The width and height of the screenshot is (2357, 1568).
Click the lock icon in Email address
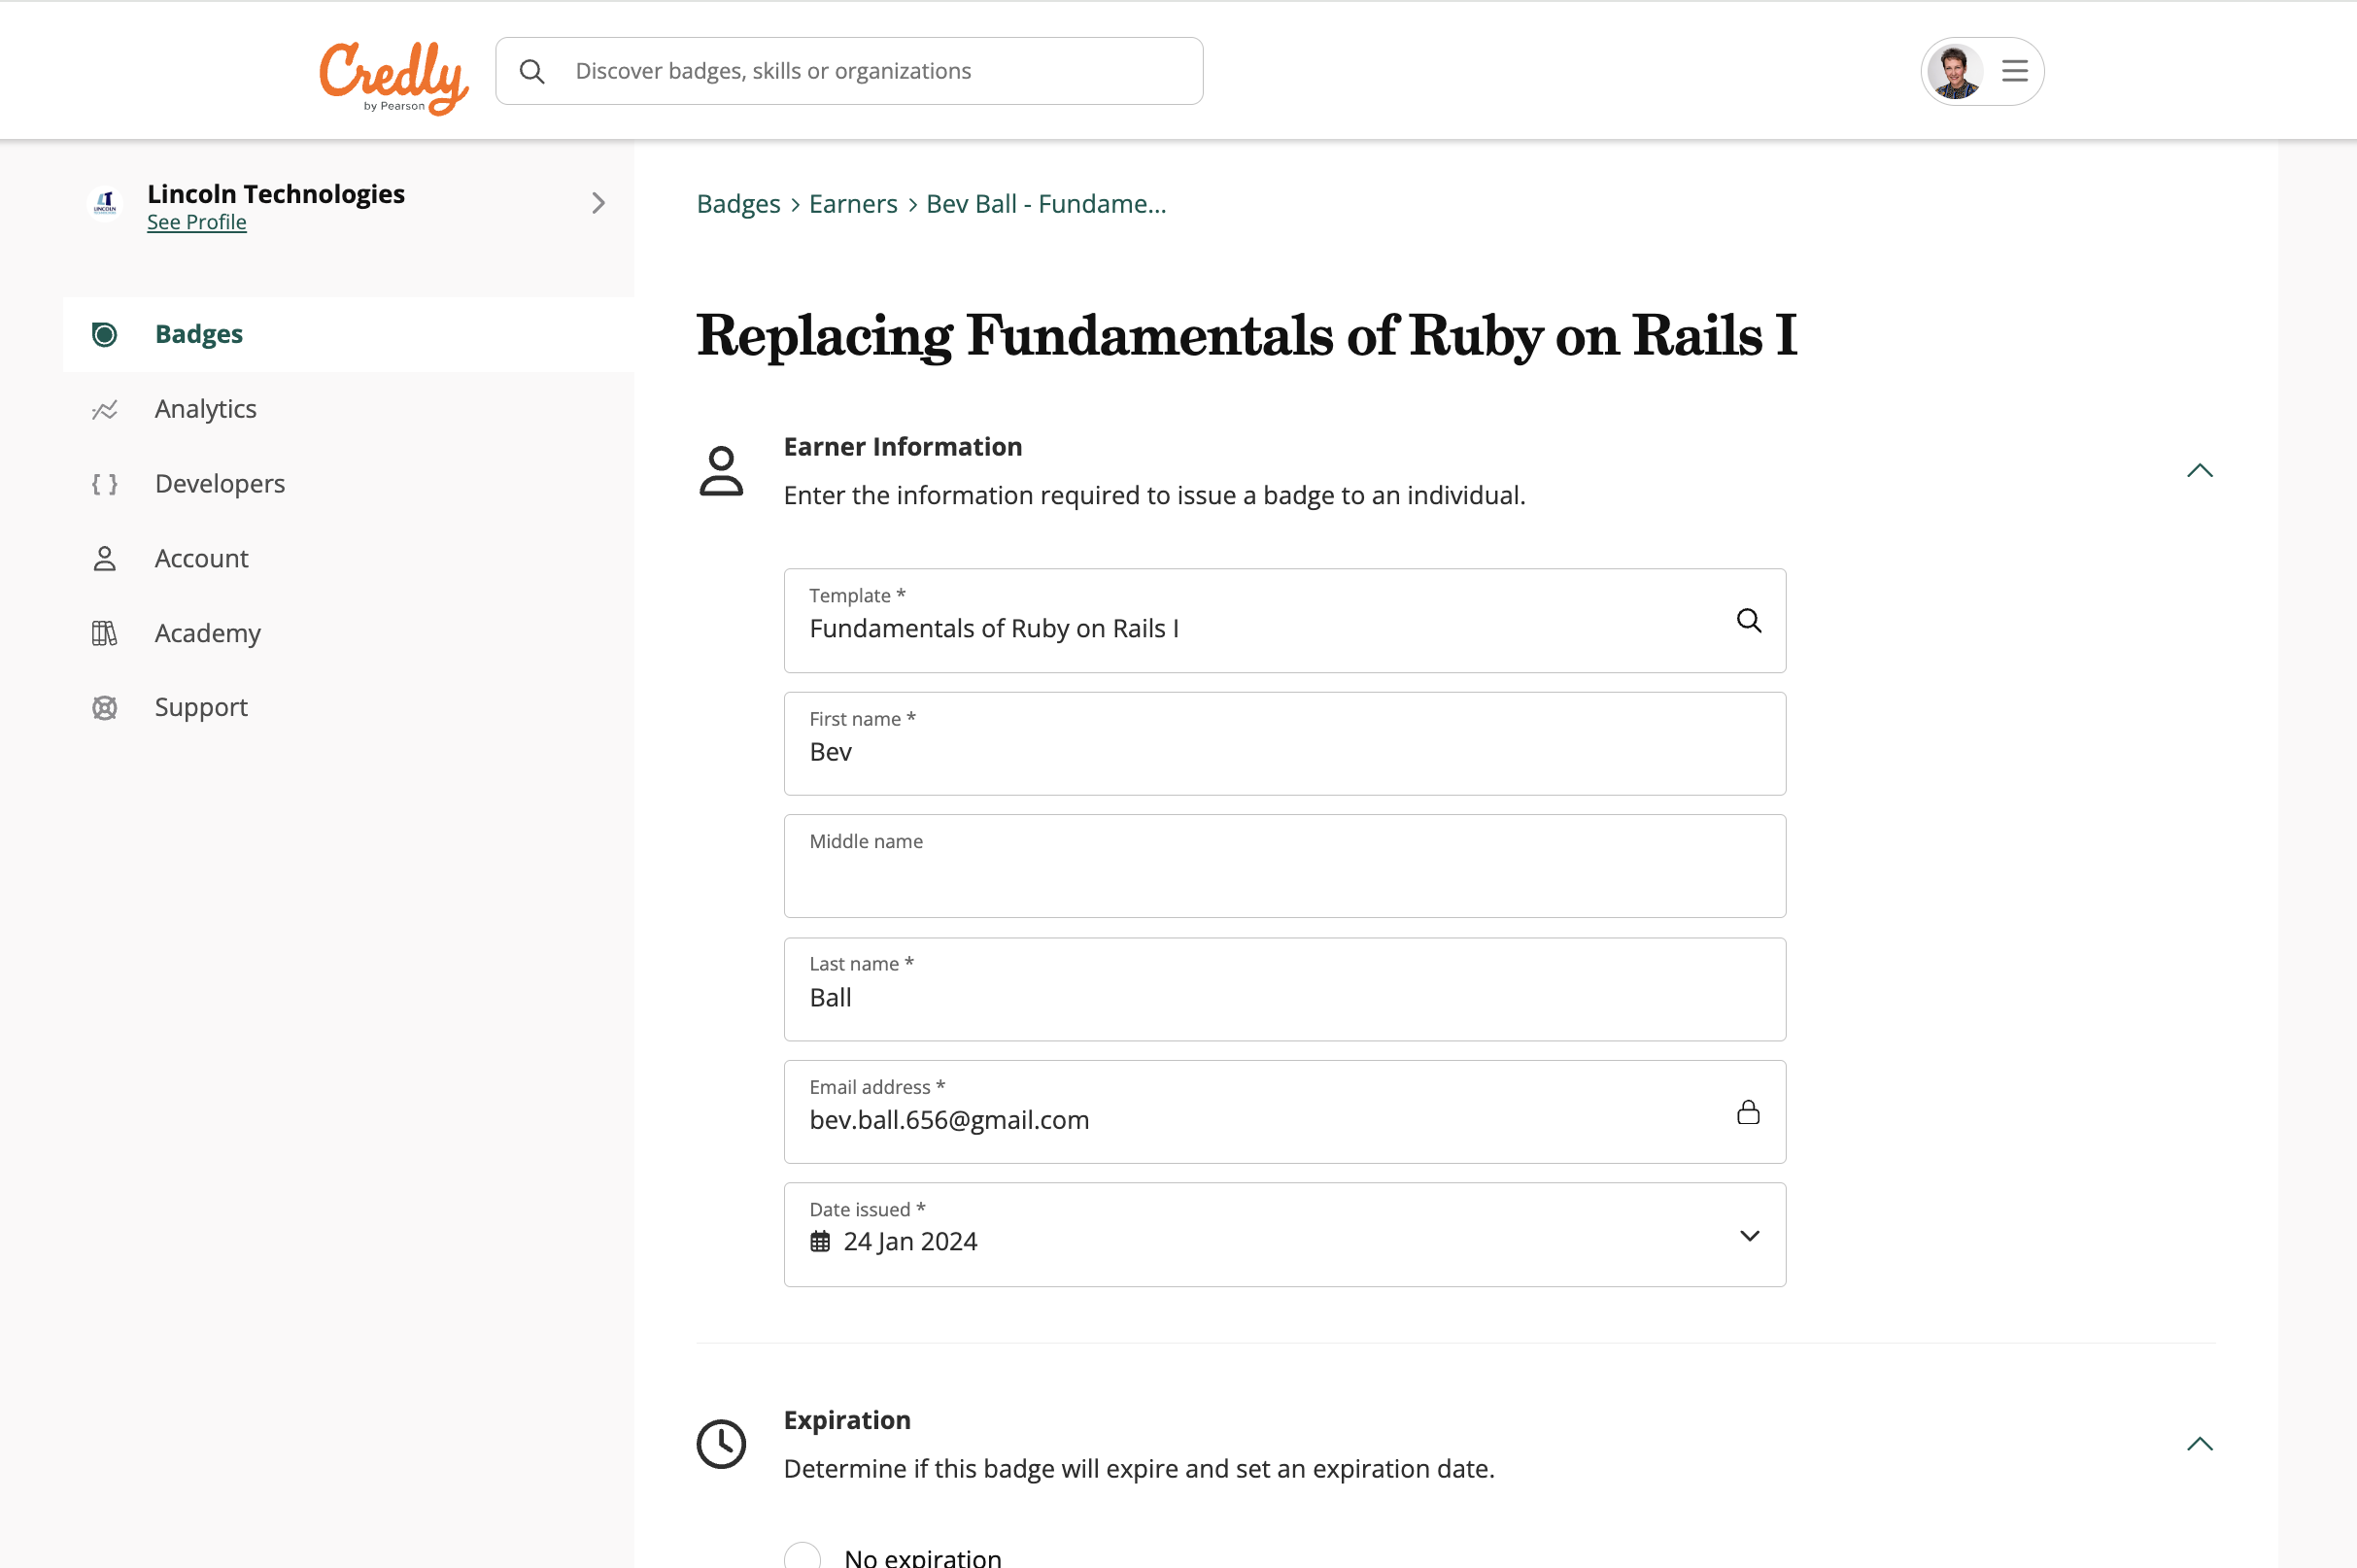click(1748, 1112)
